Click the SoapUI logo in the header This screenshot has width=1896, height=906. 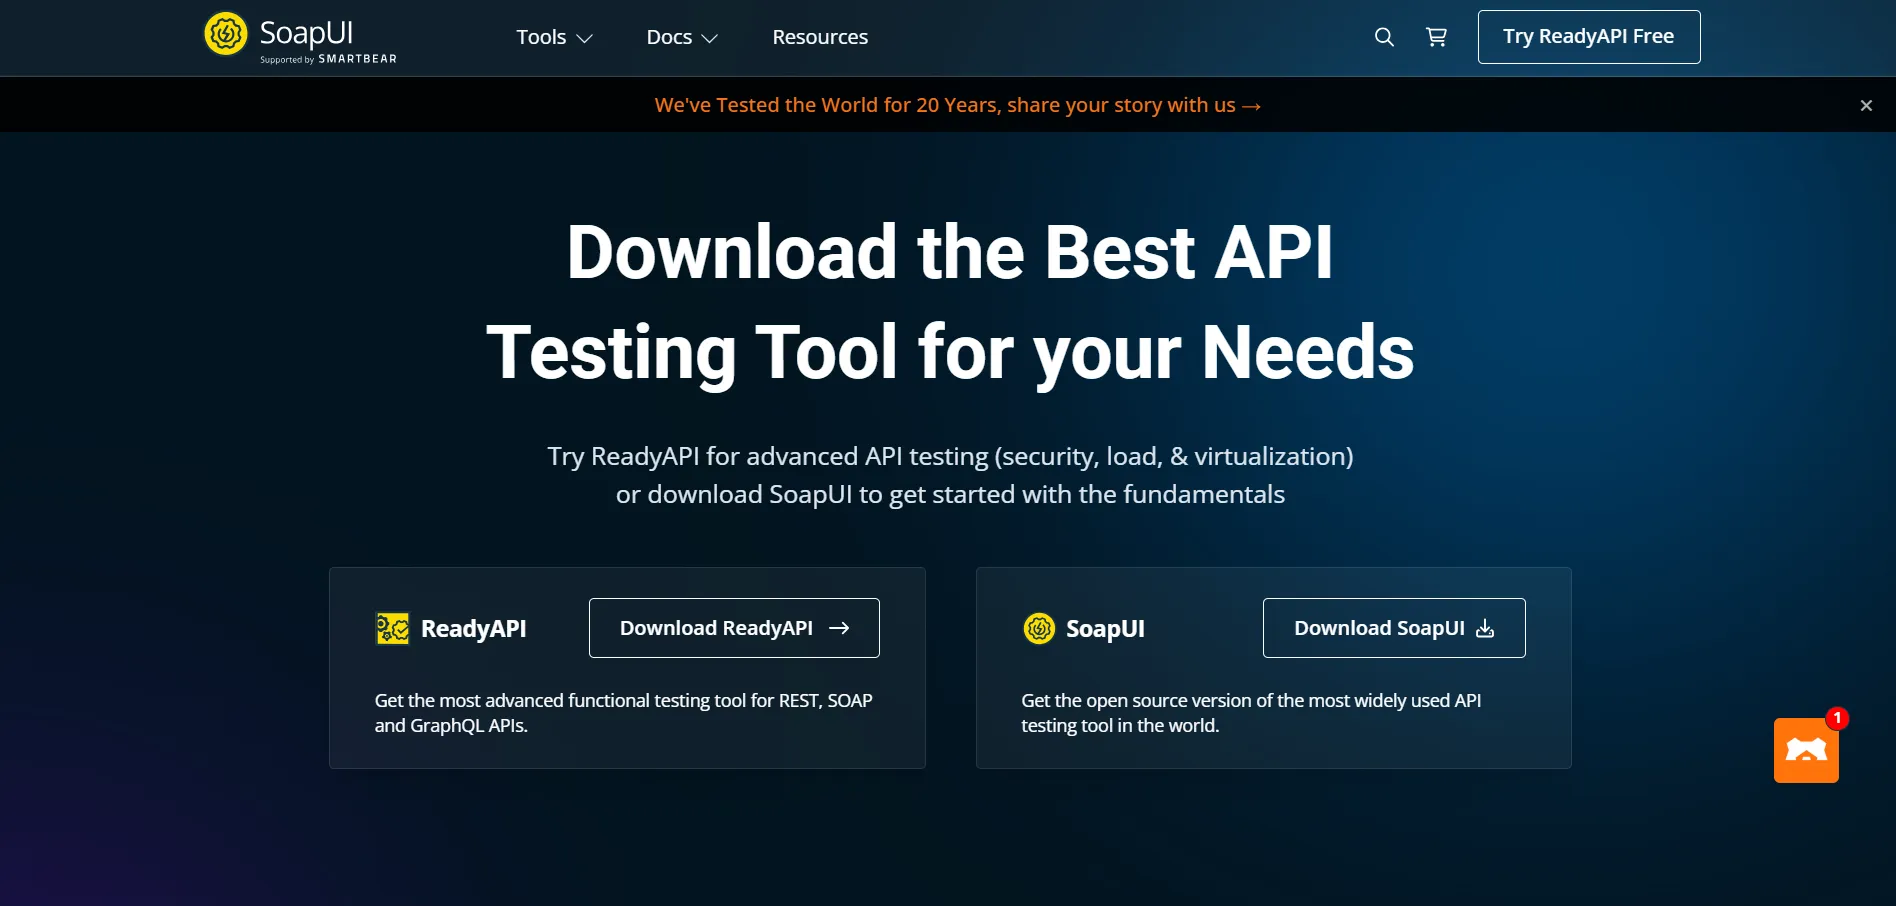[300, 37]
